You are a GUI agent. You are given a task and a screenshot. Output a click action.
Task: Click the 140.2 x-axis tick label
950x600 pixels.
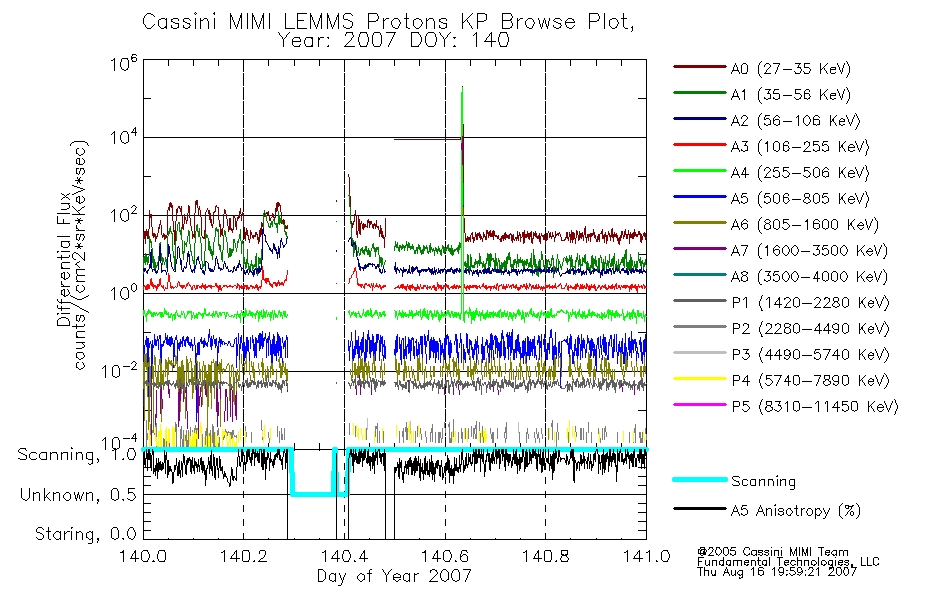point(244,556)
